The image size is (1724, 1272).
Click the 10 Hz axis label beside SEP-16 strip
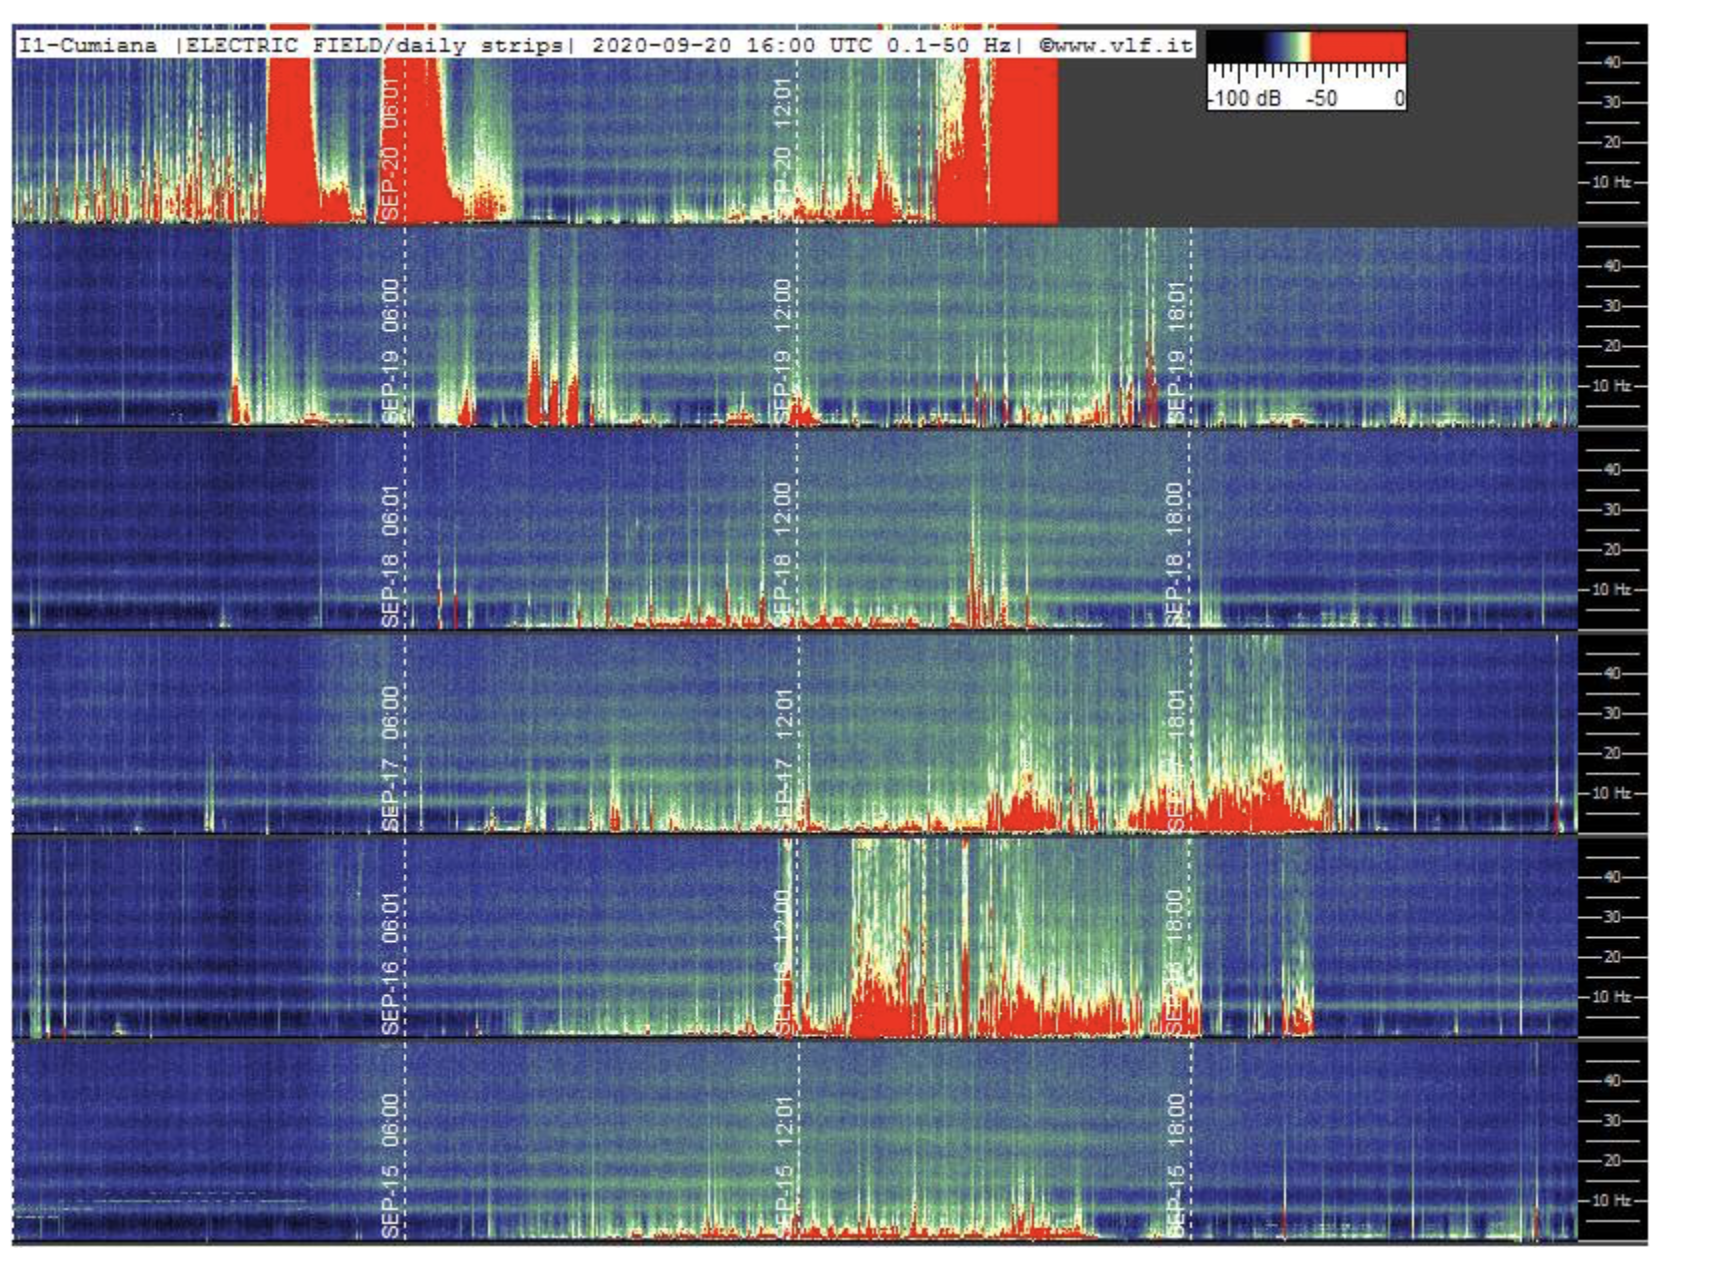pos(1612,996)
